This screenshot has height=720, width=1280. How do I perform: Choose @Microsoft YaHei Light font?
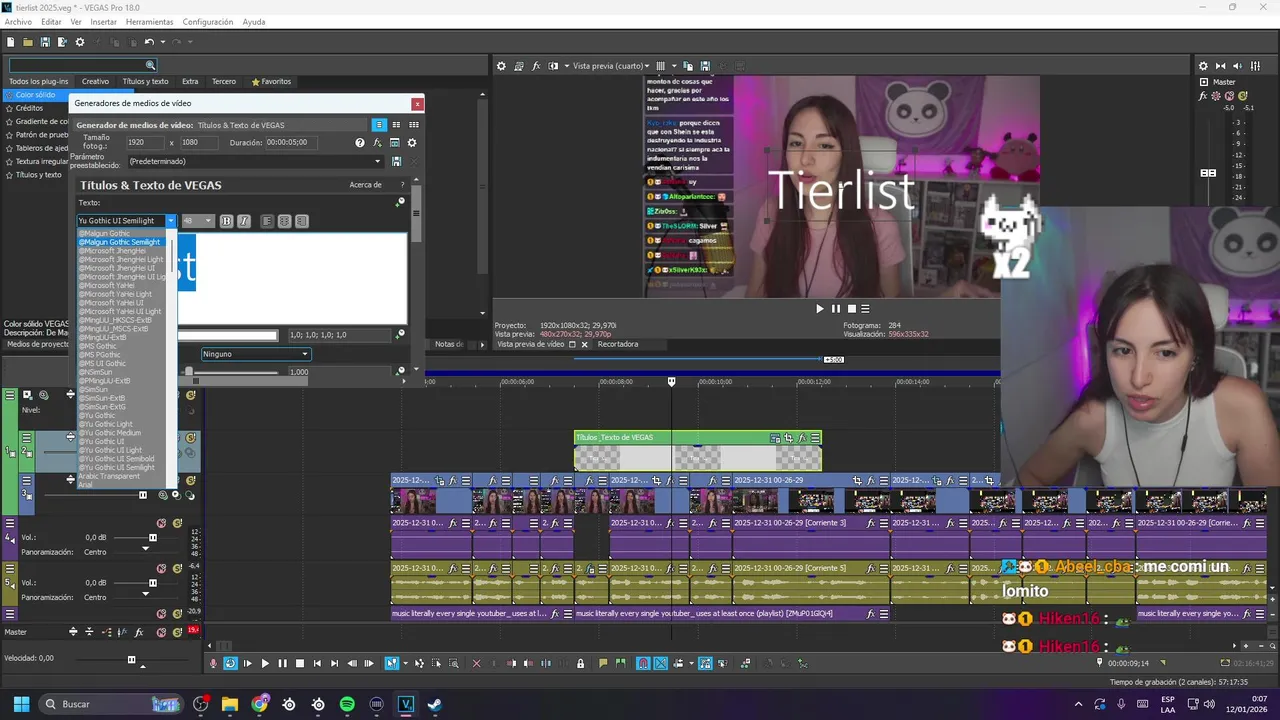[x=116, y=294]
